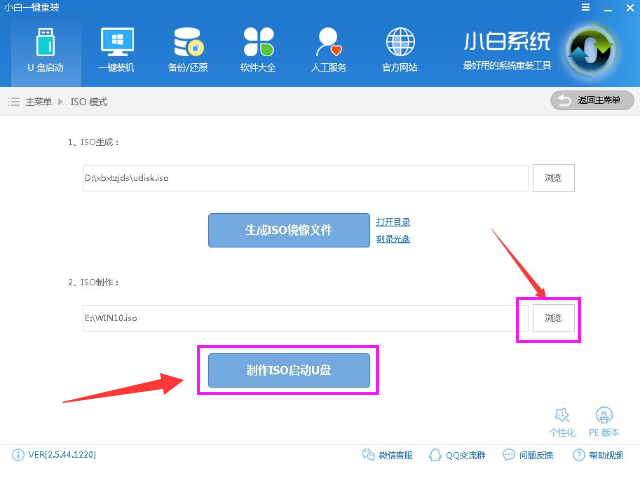Return with the 返回主菜单 button
Screen dimensions: 640x484
592,101
